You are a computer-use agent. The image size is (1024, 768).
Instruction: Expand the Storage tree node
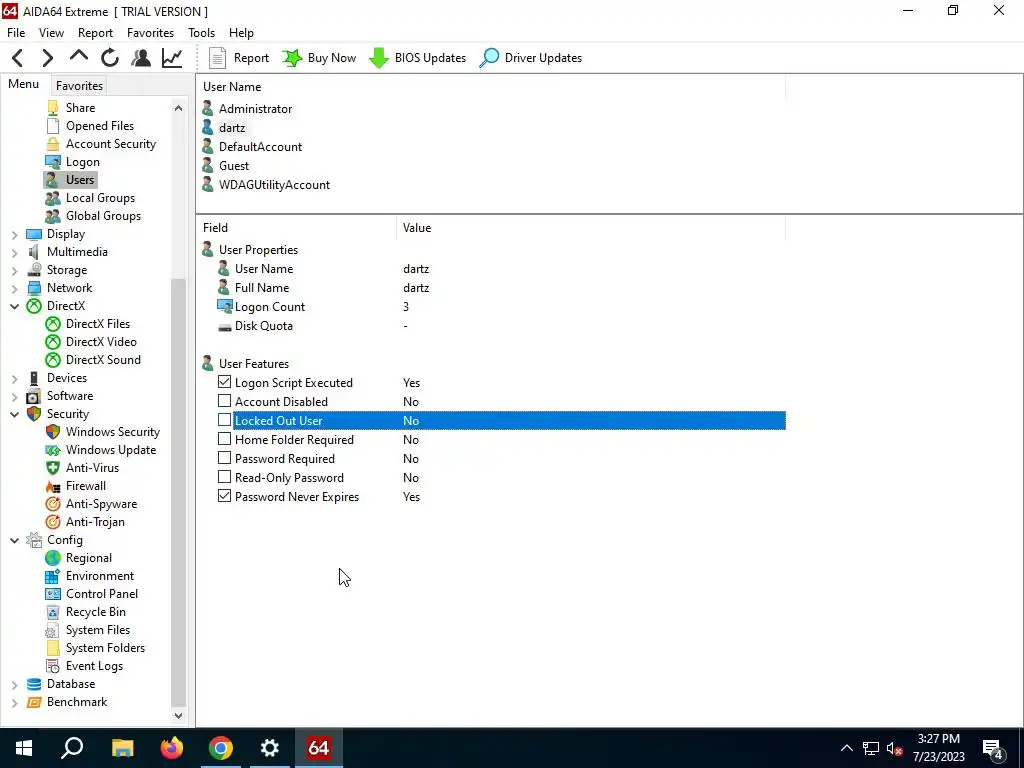[x=14, y=270]
